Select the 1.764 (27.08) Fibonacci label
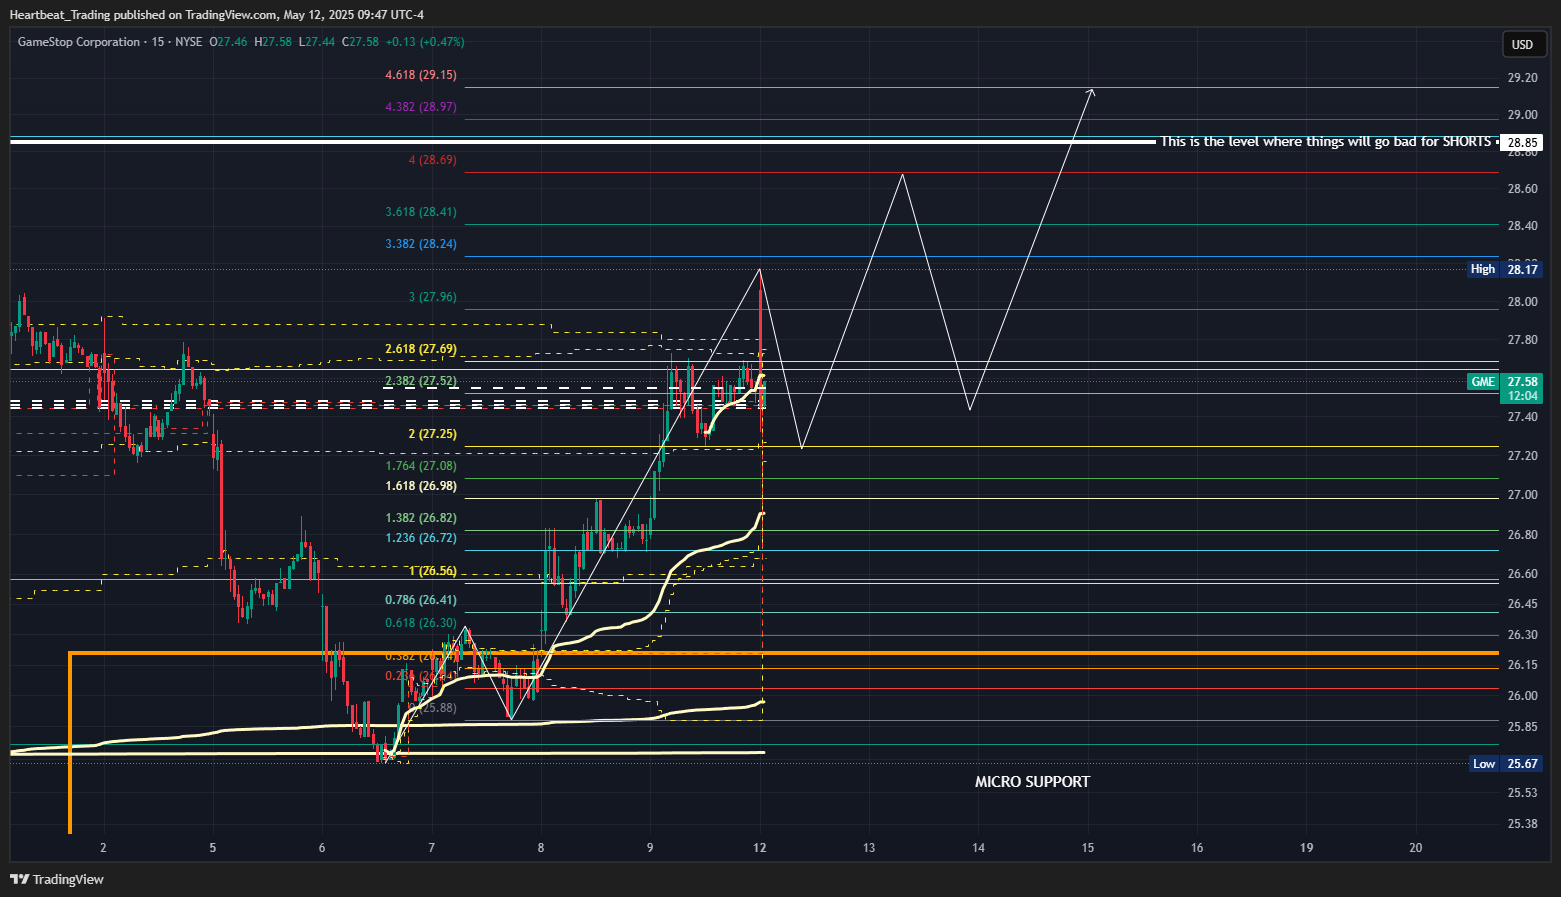The height and width of the screenshot is (897, 1561). (x=421, y=466)
